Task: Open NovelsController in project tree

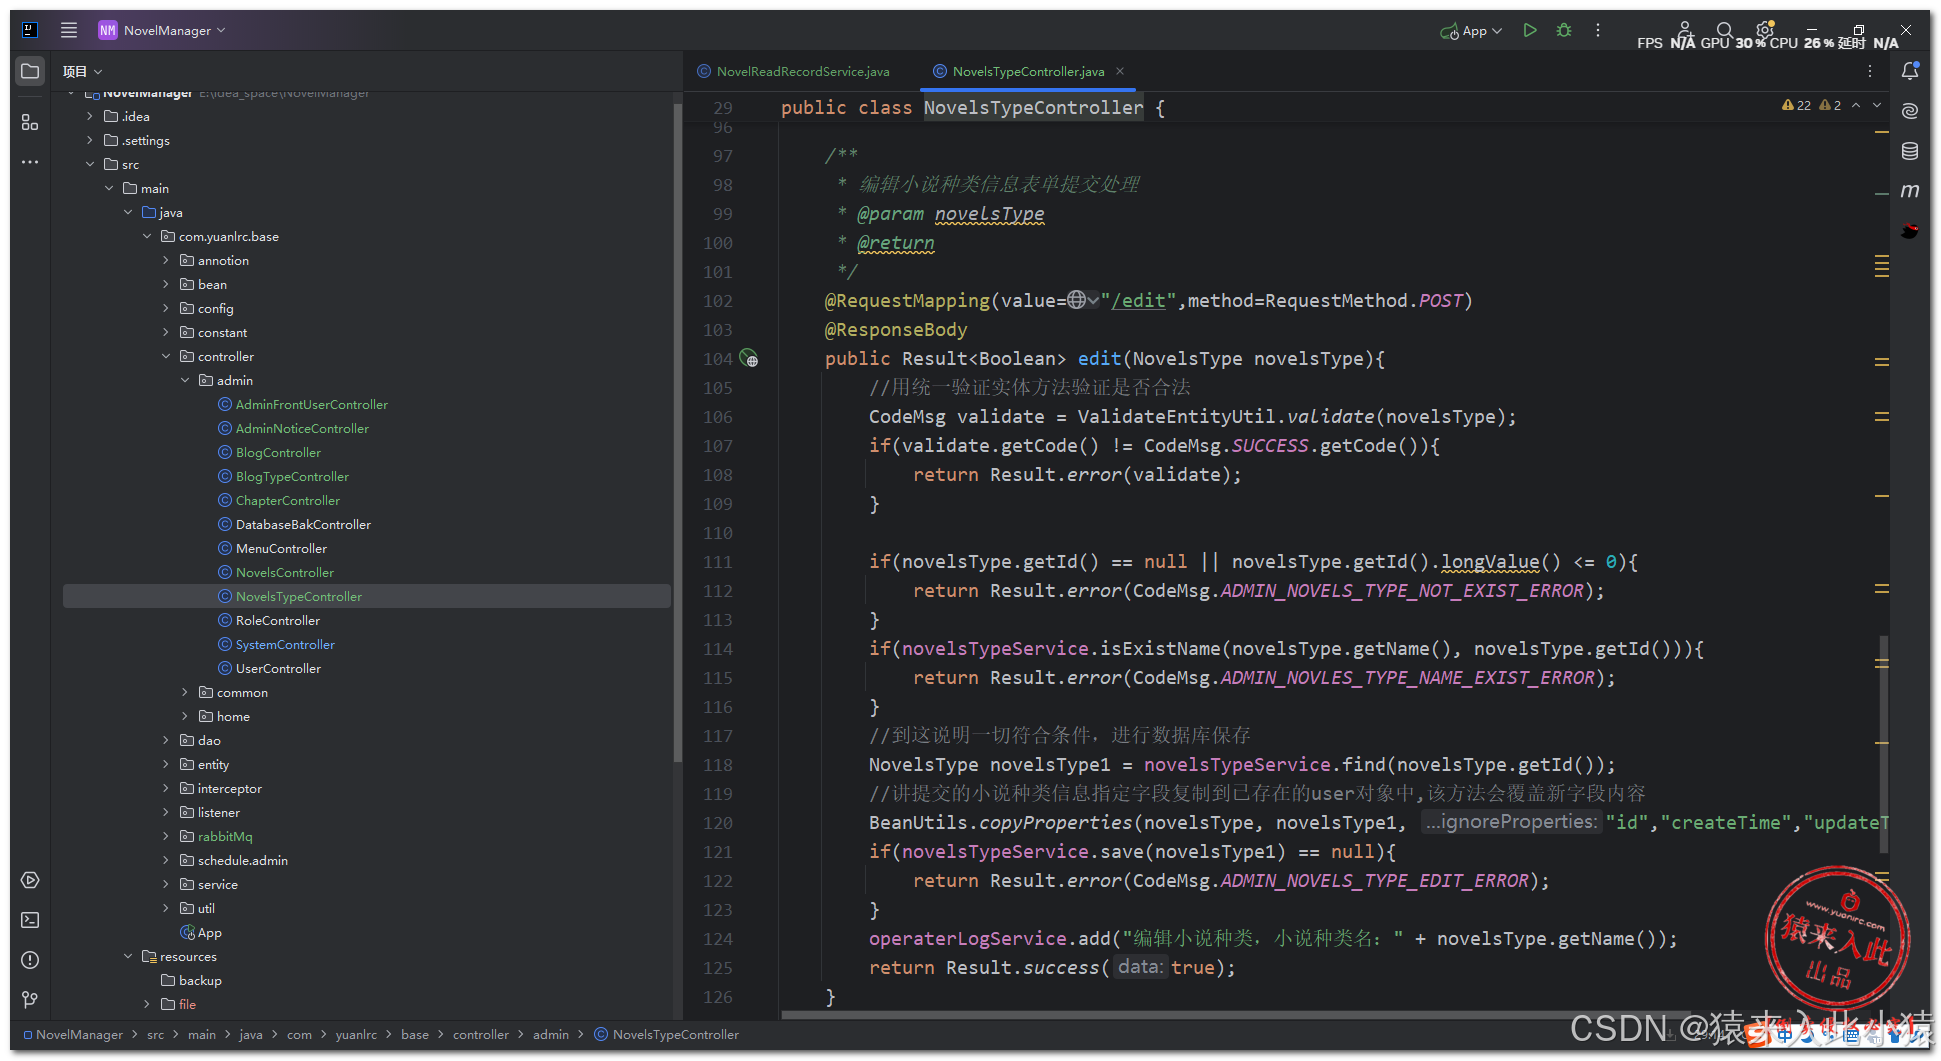Action: pyautogui.click(x=284, y=572)
